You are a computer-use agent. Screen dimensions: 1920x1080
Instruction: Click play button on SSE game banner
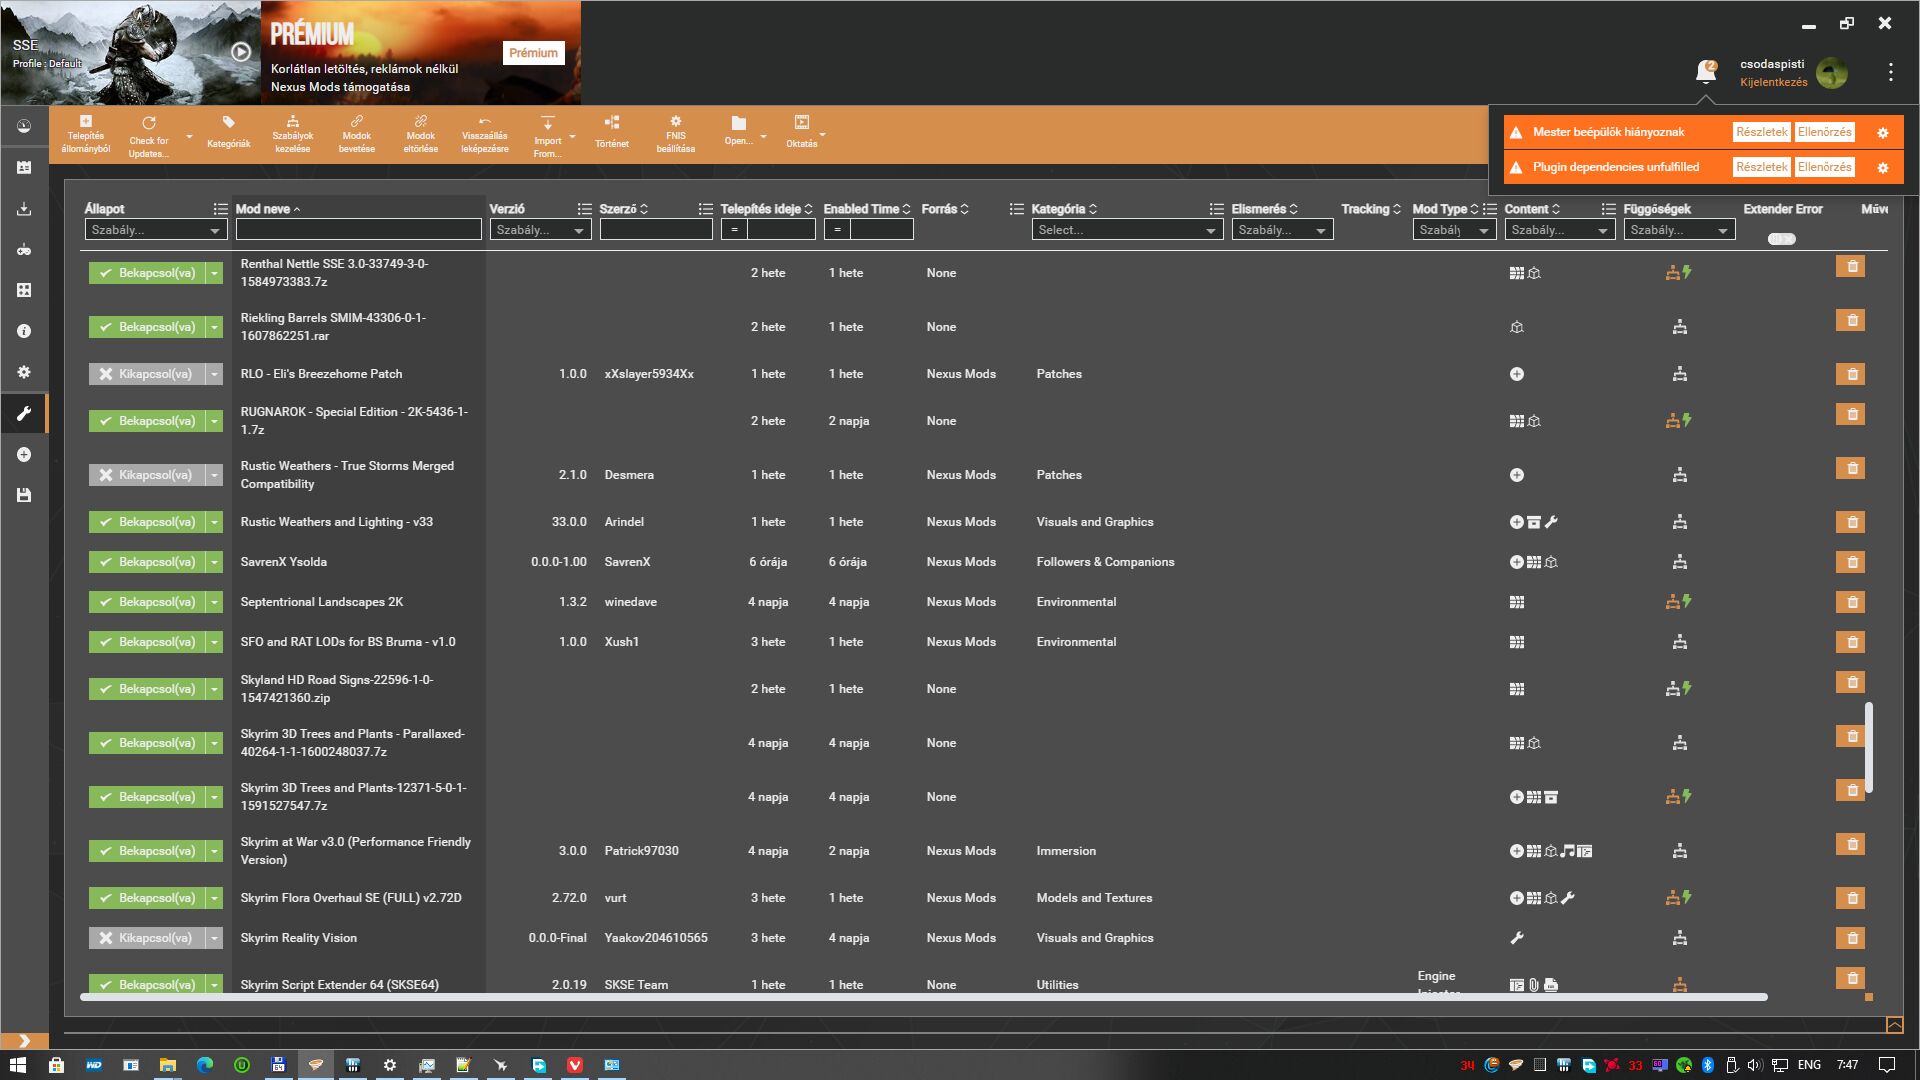[241, 52]
